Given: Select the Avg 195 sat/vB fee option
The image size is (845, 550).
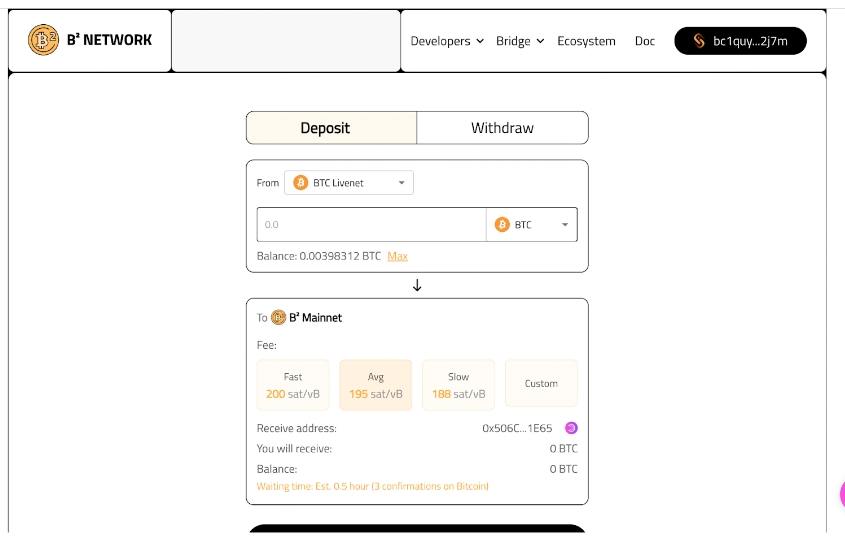Looking at the screenshot, I should [376, 385].
